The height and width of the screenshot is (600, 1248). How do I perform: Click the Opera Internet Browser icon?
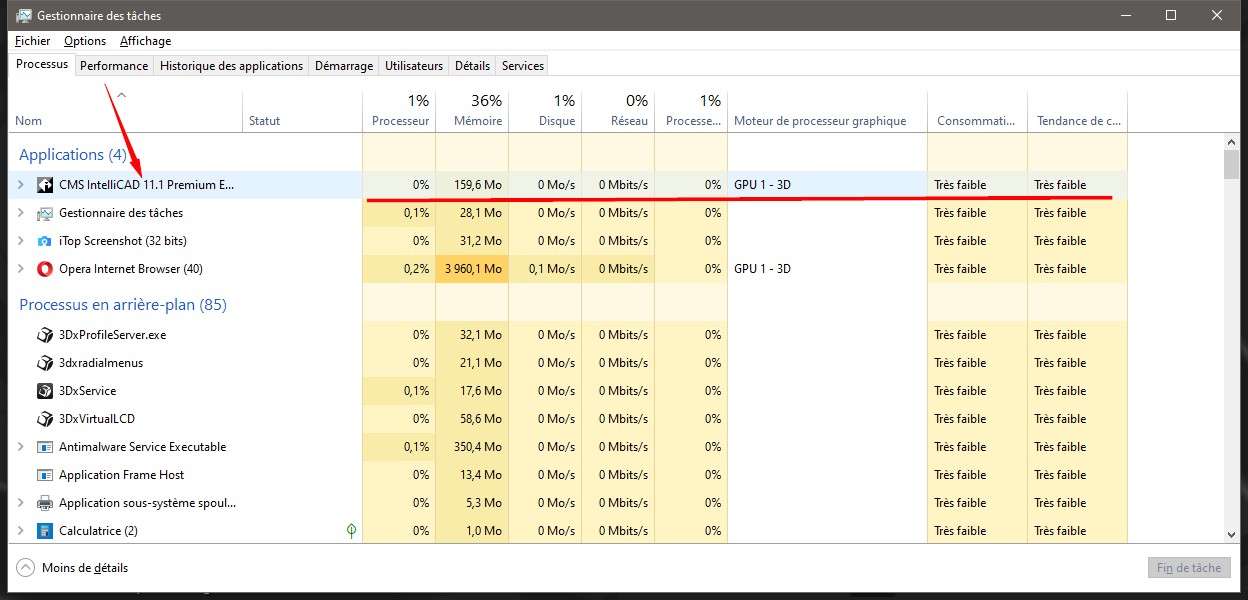[x=45, y=269]
